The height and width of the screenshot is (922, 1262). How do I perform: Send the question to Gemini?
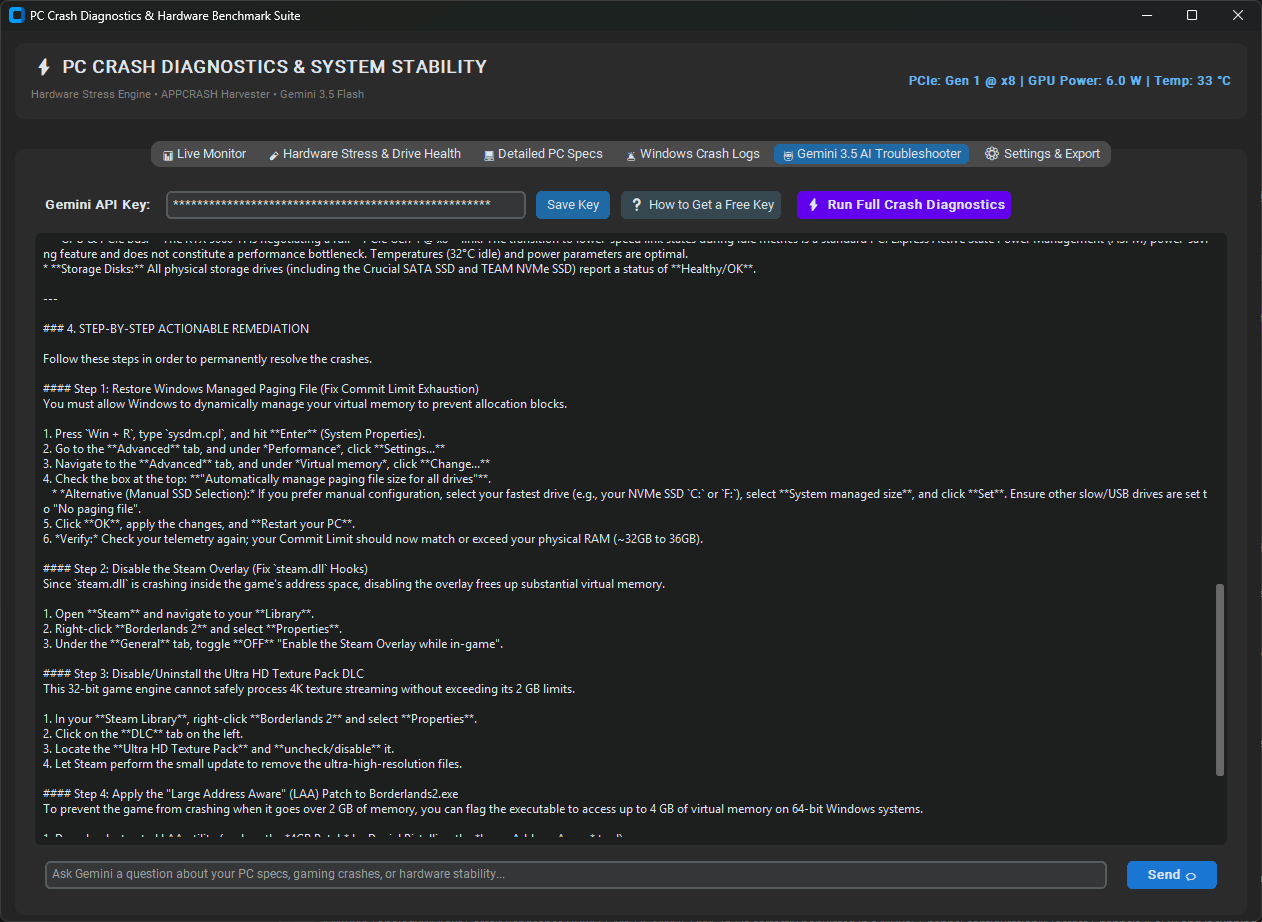1171,875
